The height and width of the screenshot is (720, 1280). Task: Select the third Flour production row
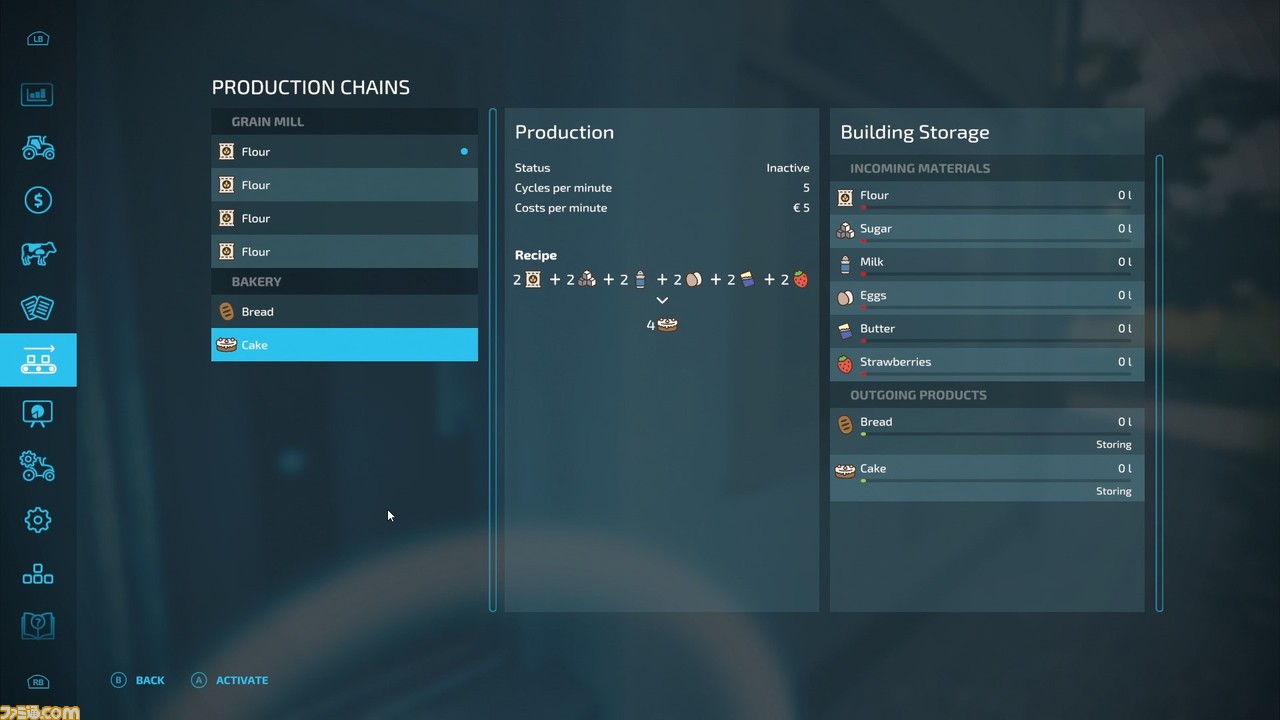coord(344,218)
